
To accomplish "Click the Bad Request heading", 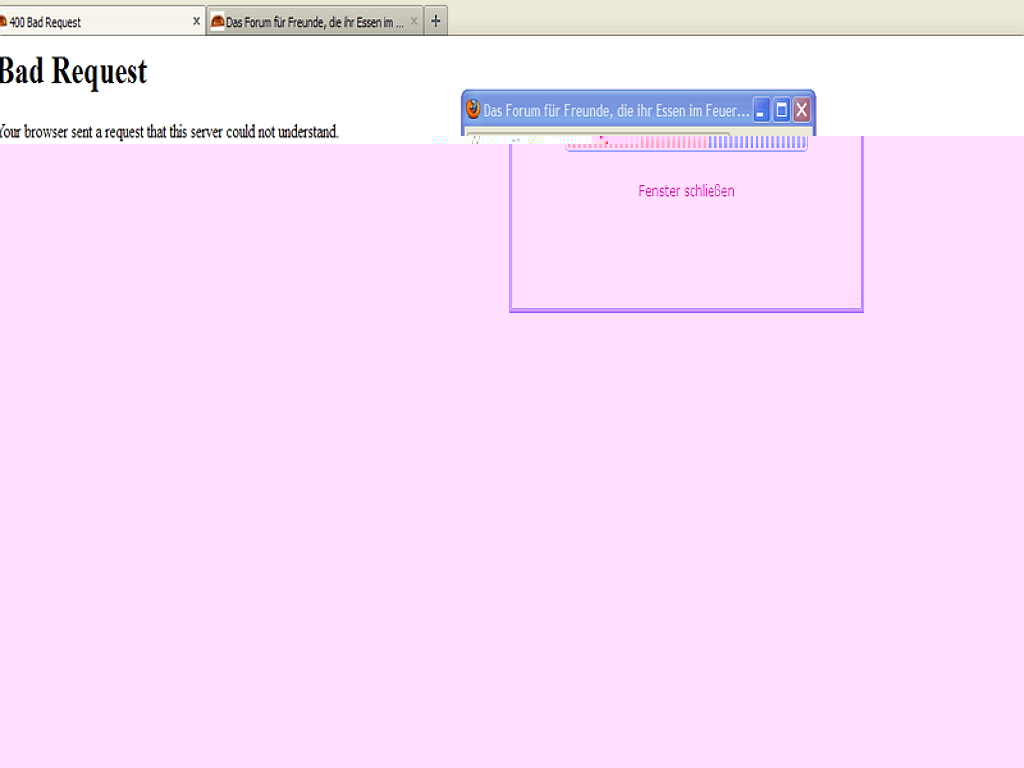I will pos(74,71).
